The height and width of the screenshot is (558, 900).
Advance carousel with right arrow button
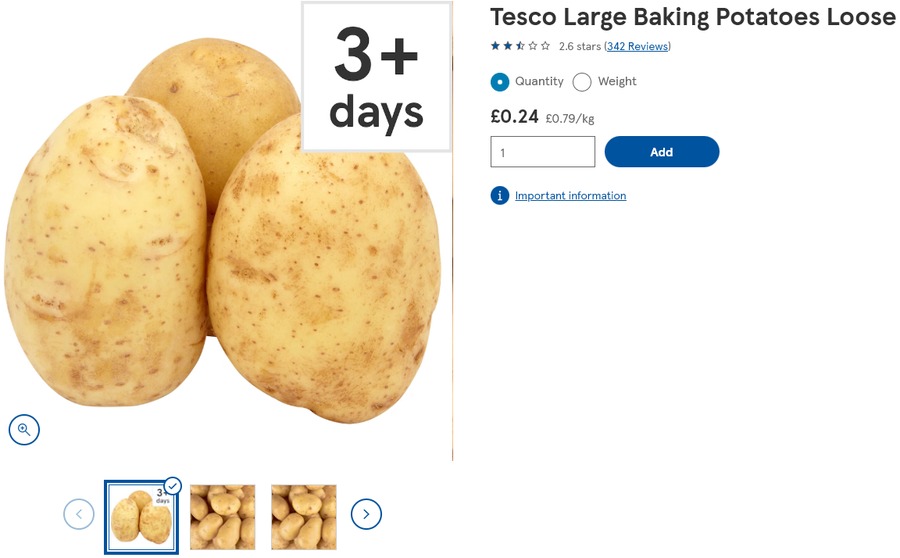(366, 514)
